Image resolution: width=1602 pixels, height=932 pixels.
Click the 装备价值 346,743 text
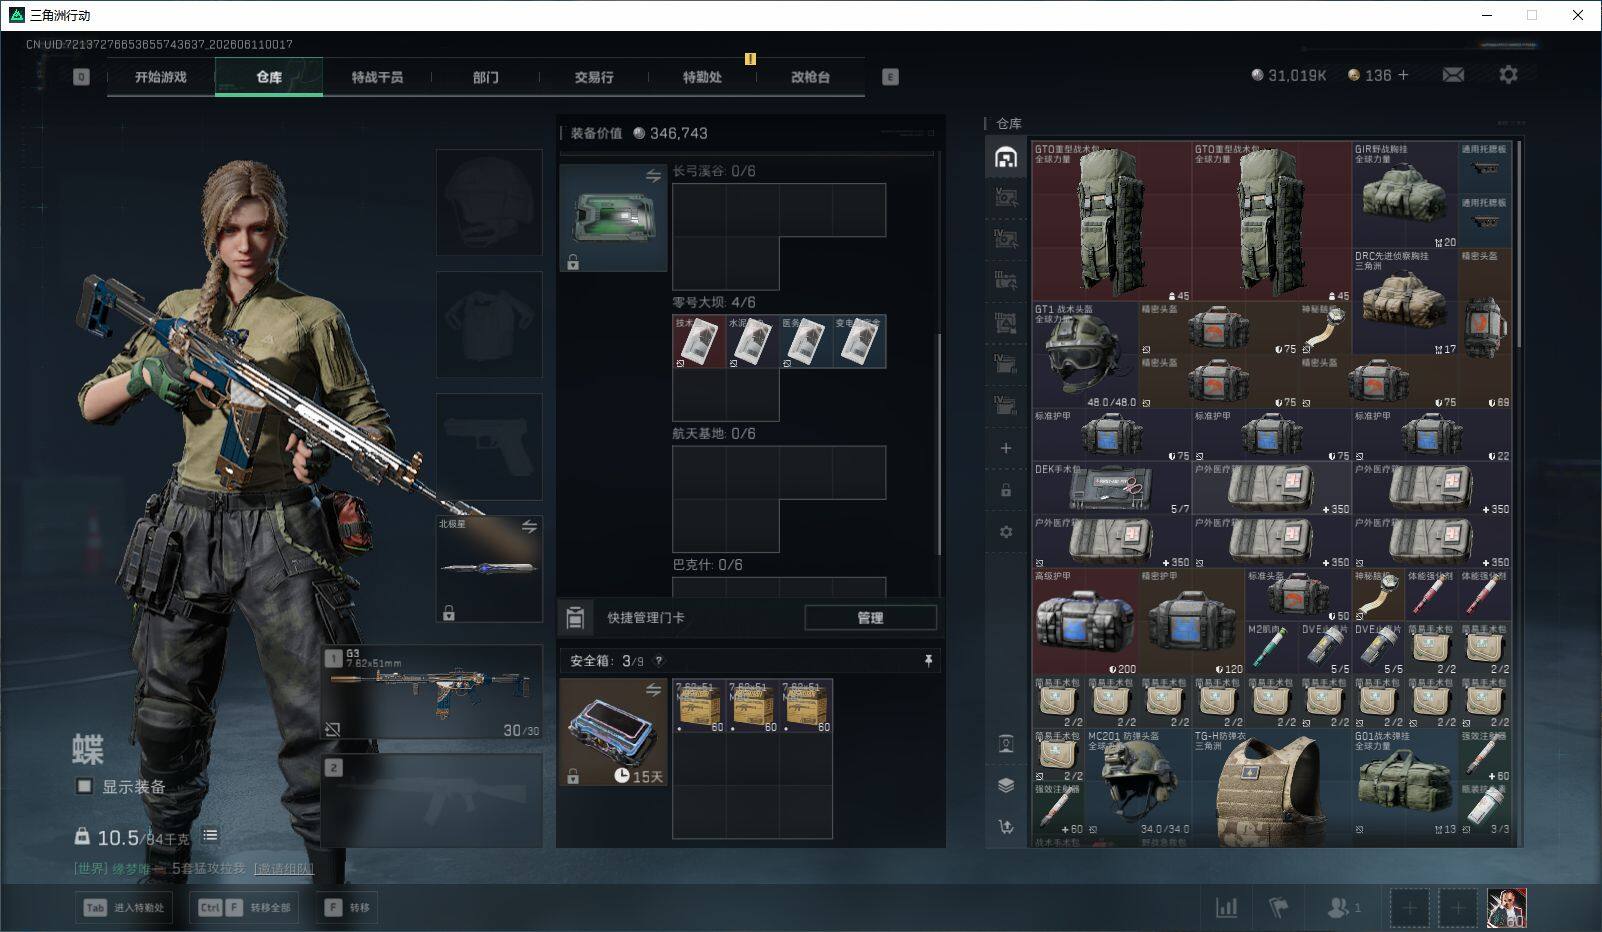[639, 133]
